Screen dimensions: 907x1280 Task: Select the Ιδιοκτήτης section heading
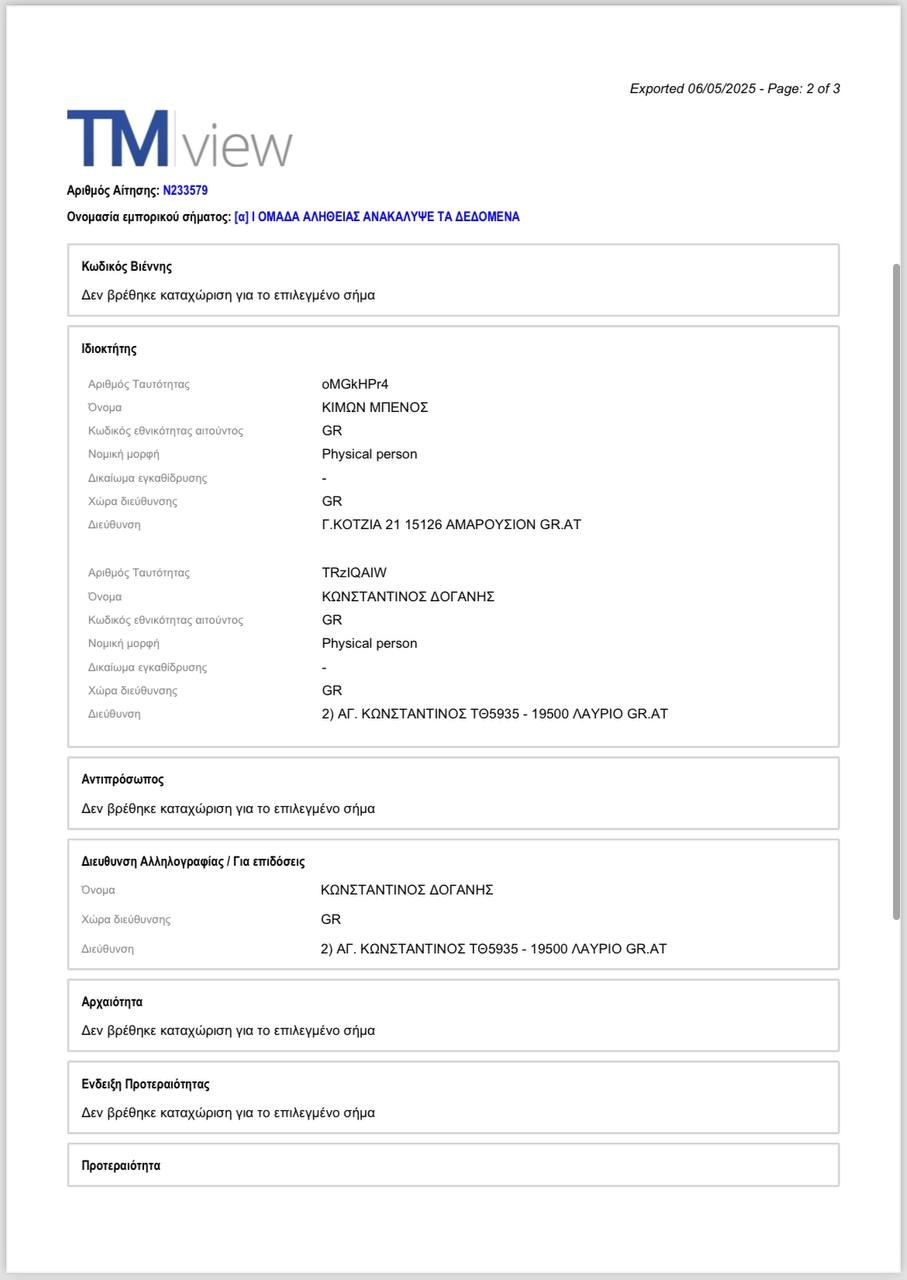[109, 349]
